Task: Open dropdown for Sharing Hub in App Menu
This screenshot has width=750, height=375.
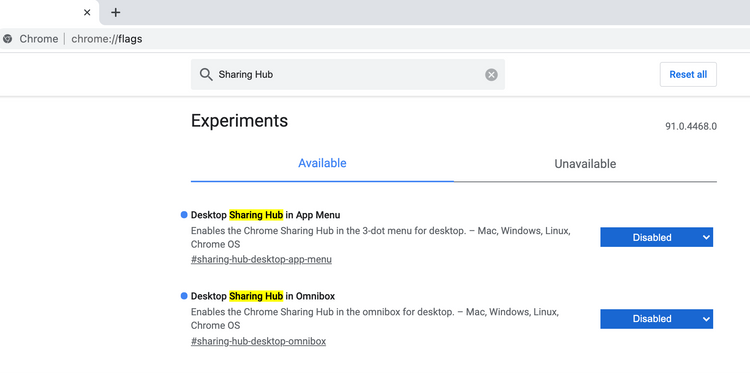Action: click(x=656, y=237)
